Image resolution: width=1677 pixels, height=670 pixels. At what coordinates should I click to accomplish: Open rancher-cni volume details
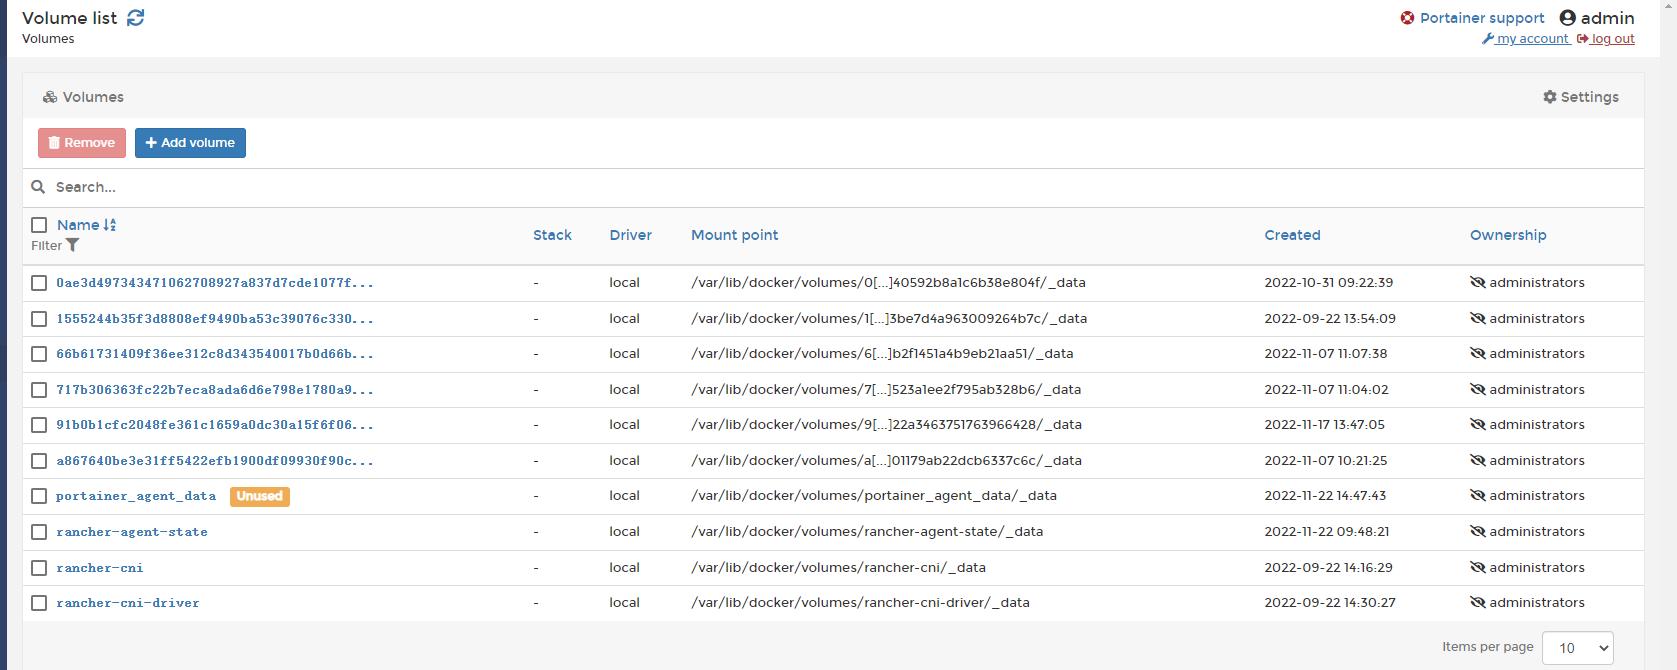point(100,568)
